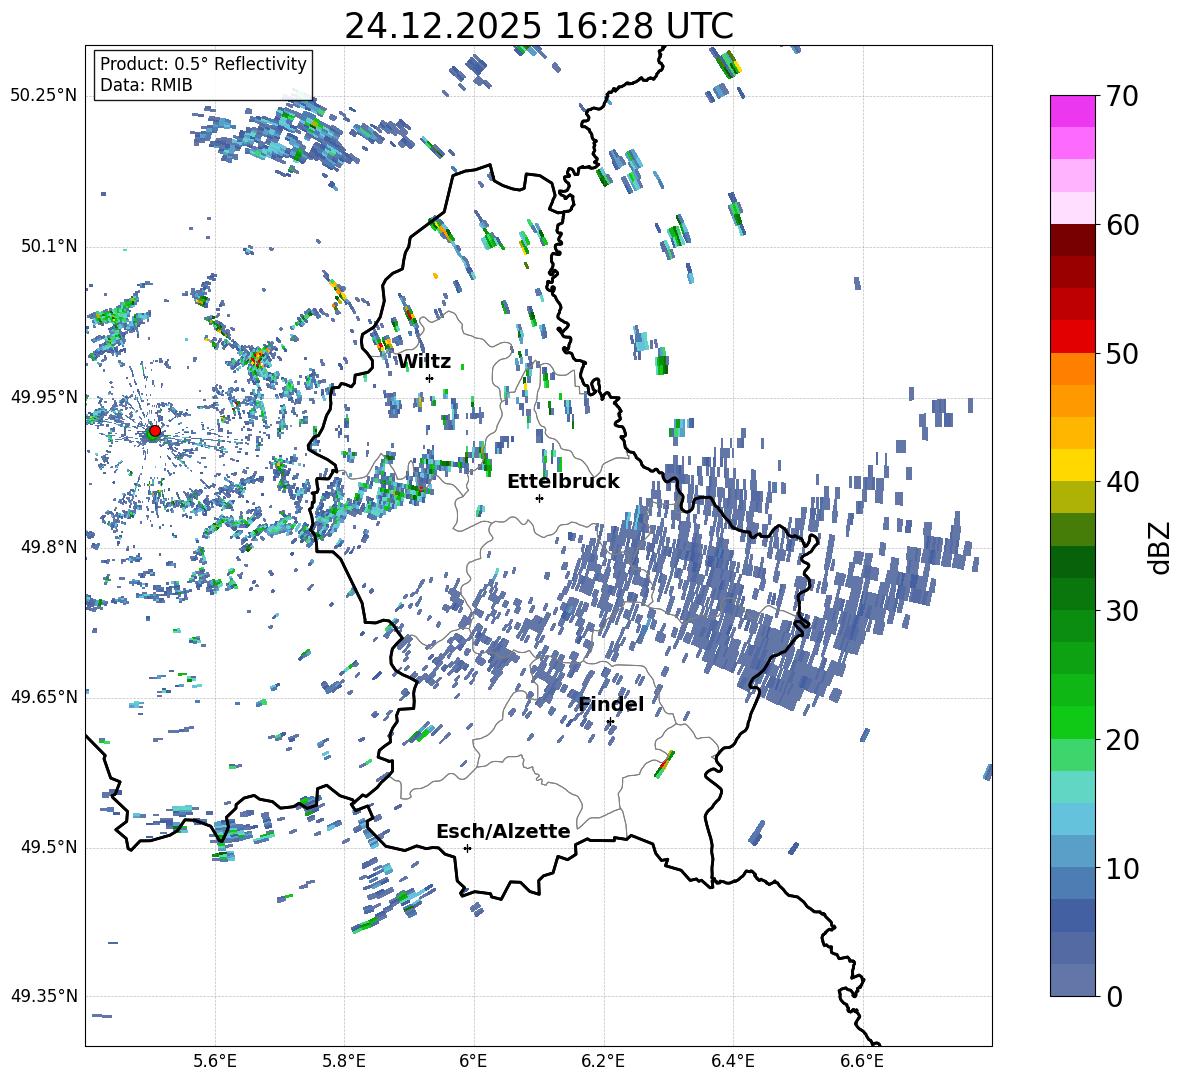Click the red radar site marker

(x=154, y=431)
